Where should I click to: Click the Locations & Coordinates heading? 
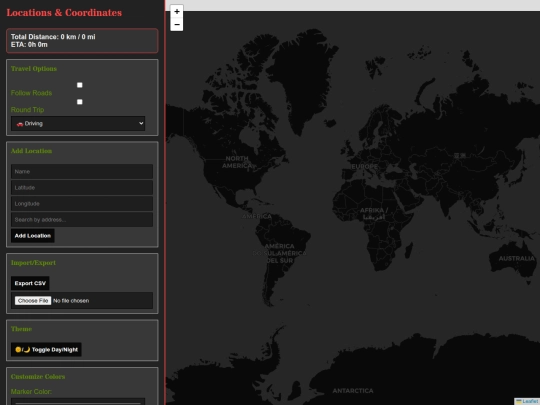coord(64,13)
